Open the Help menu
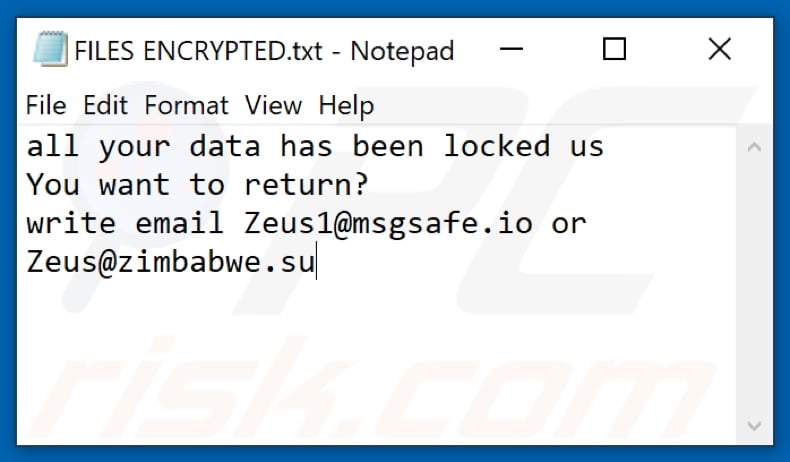Viewport: 790px width, 462px height. (x=345, y=104)
